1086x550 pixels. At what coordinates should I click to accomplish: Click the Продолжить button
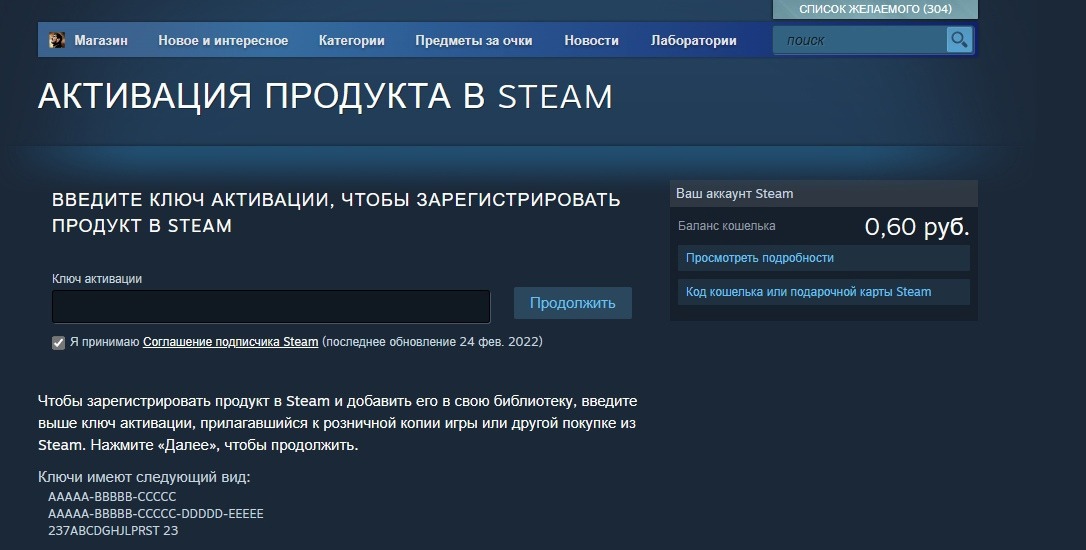pyautogui.click(x=573, y=303)
